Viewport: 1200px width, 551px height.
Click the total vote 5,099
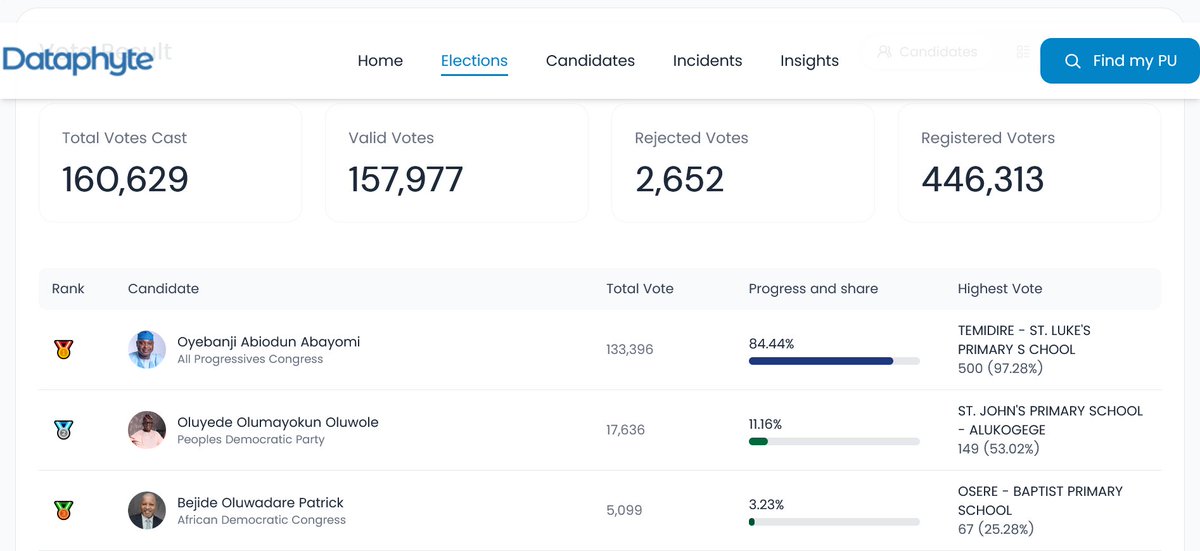point(624,510)
